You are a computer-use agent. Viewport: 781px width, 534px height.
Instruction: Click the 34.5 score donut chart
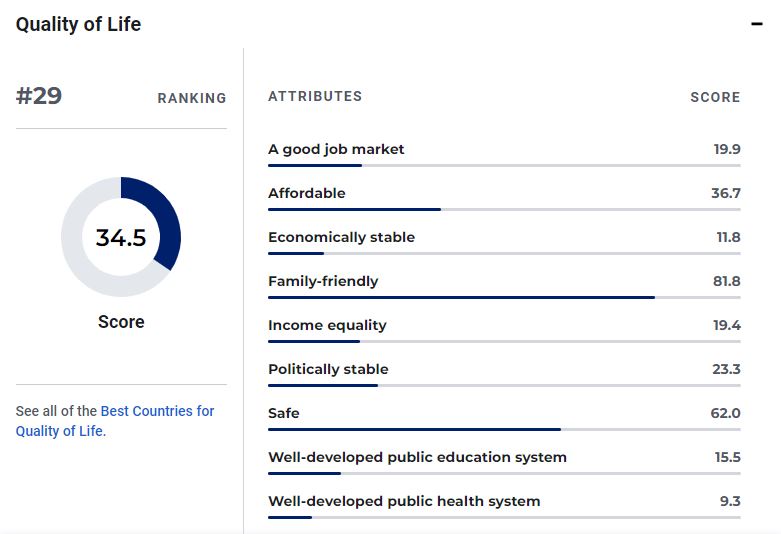pyautogui.click(x=121, y=237)
